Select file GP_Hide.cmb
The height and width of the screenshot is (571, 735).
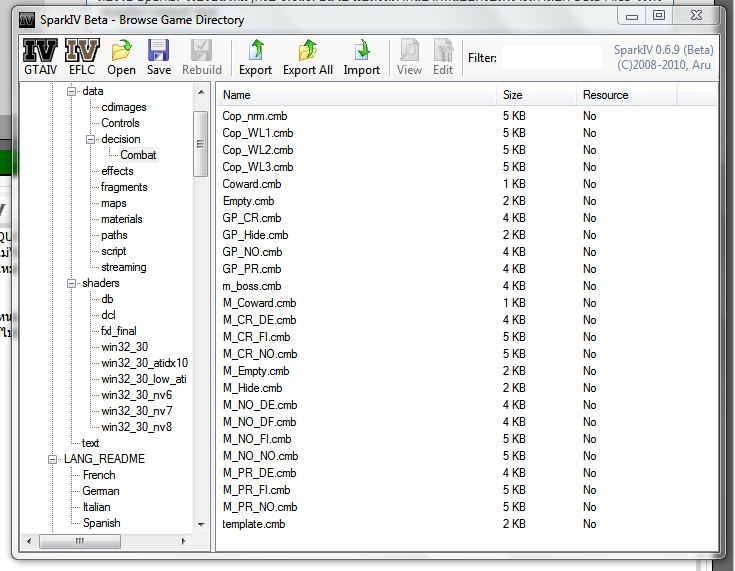pyautogui.click(x=255, y=235)
